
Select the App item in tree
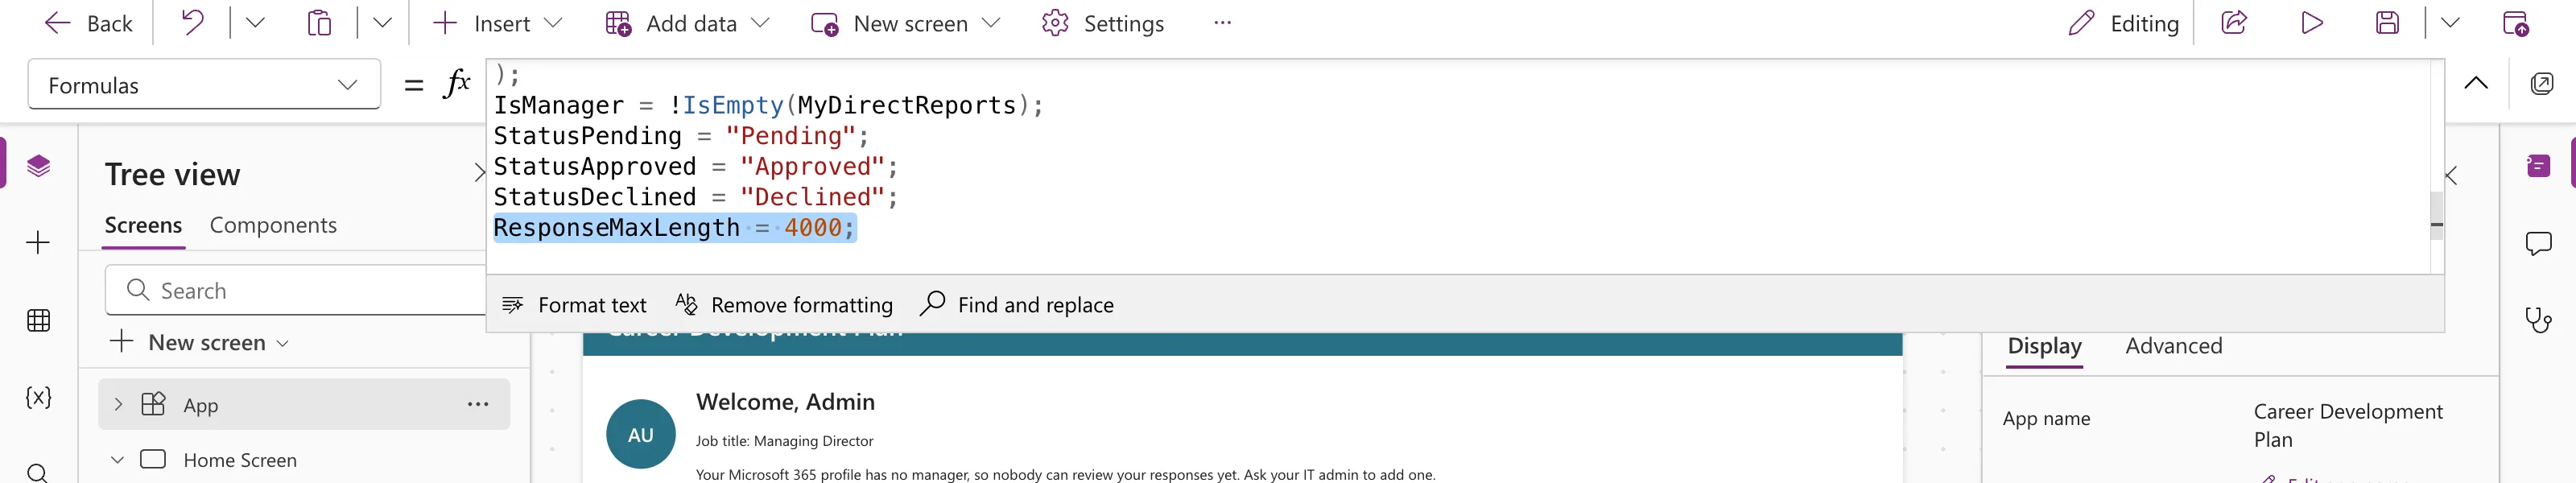click(x=304, y=404)
